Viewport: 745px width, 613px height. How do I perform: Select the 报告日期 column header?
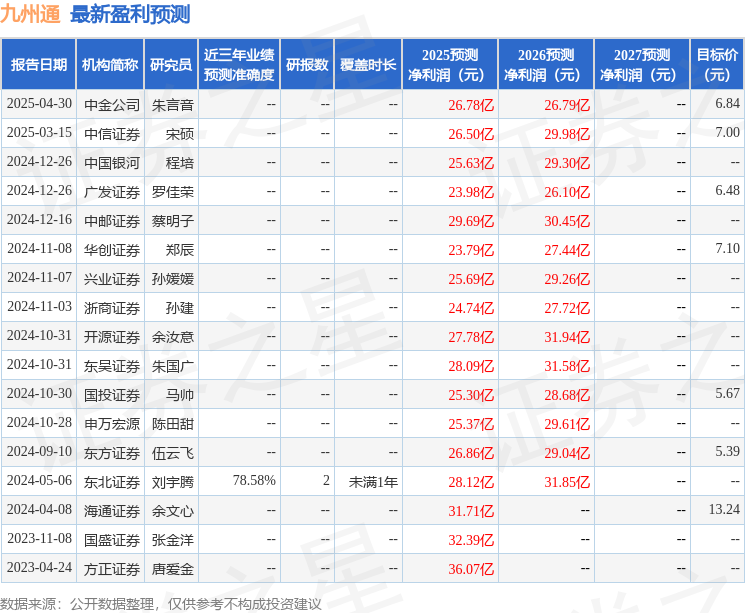38,65
